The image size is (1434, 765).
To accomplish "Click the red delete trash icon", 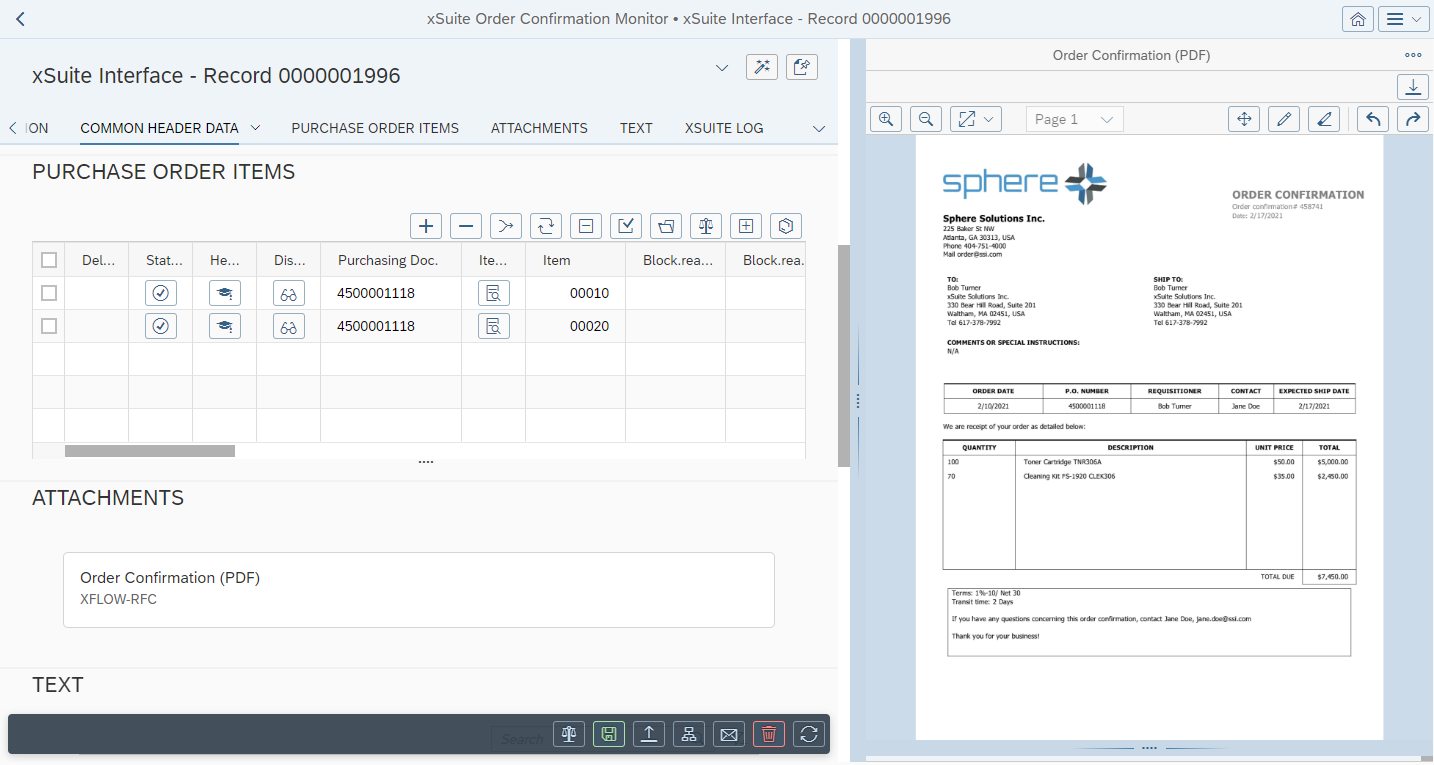I will pos(768,735).
